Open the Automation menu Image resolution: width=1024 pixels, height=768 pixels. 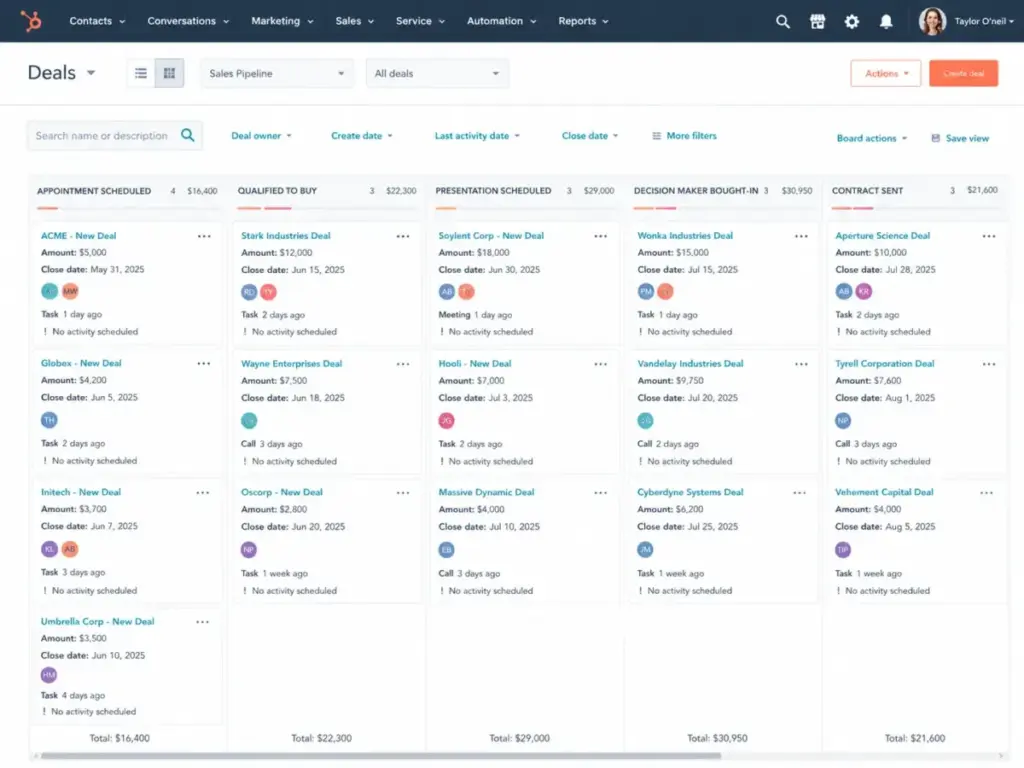pos(502,21)
